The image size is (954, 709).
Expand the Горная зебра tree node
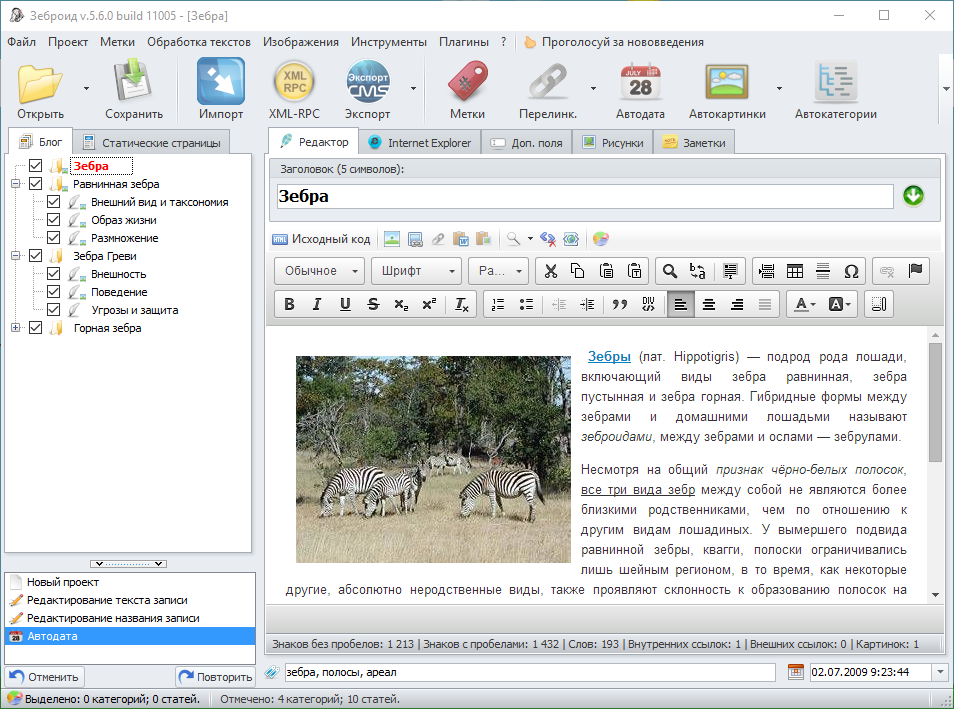(x=16, y=328)
